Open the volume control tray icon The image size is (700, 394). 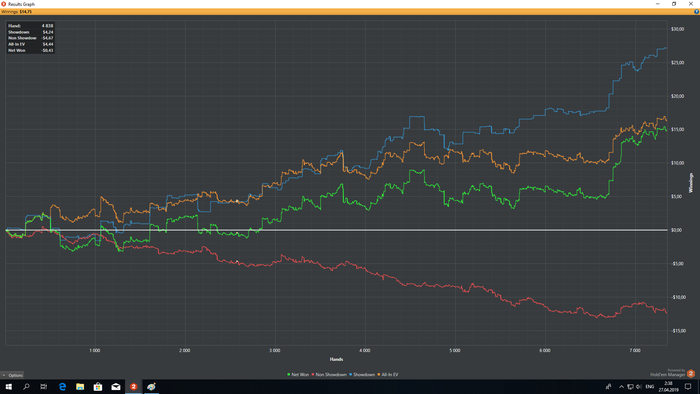click(638, 387)
